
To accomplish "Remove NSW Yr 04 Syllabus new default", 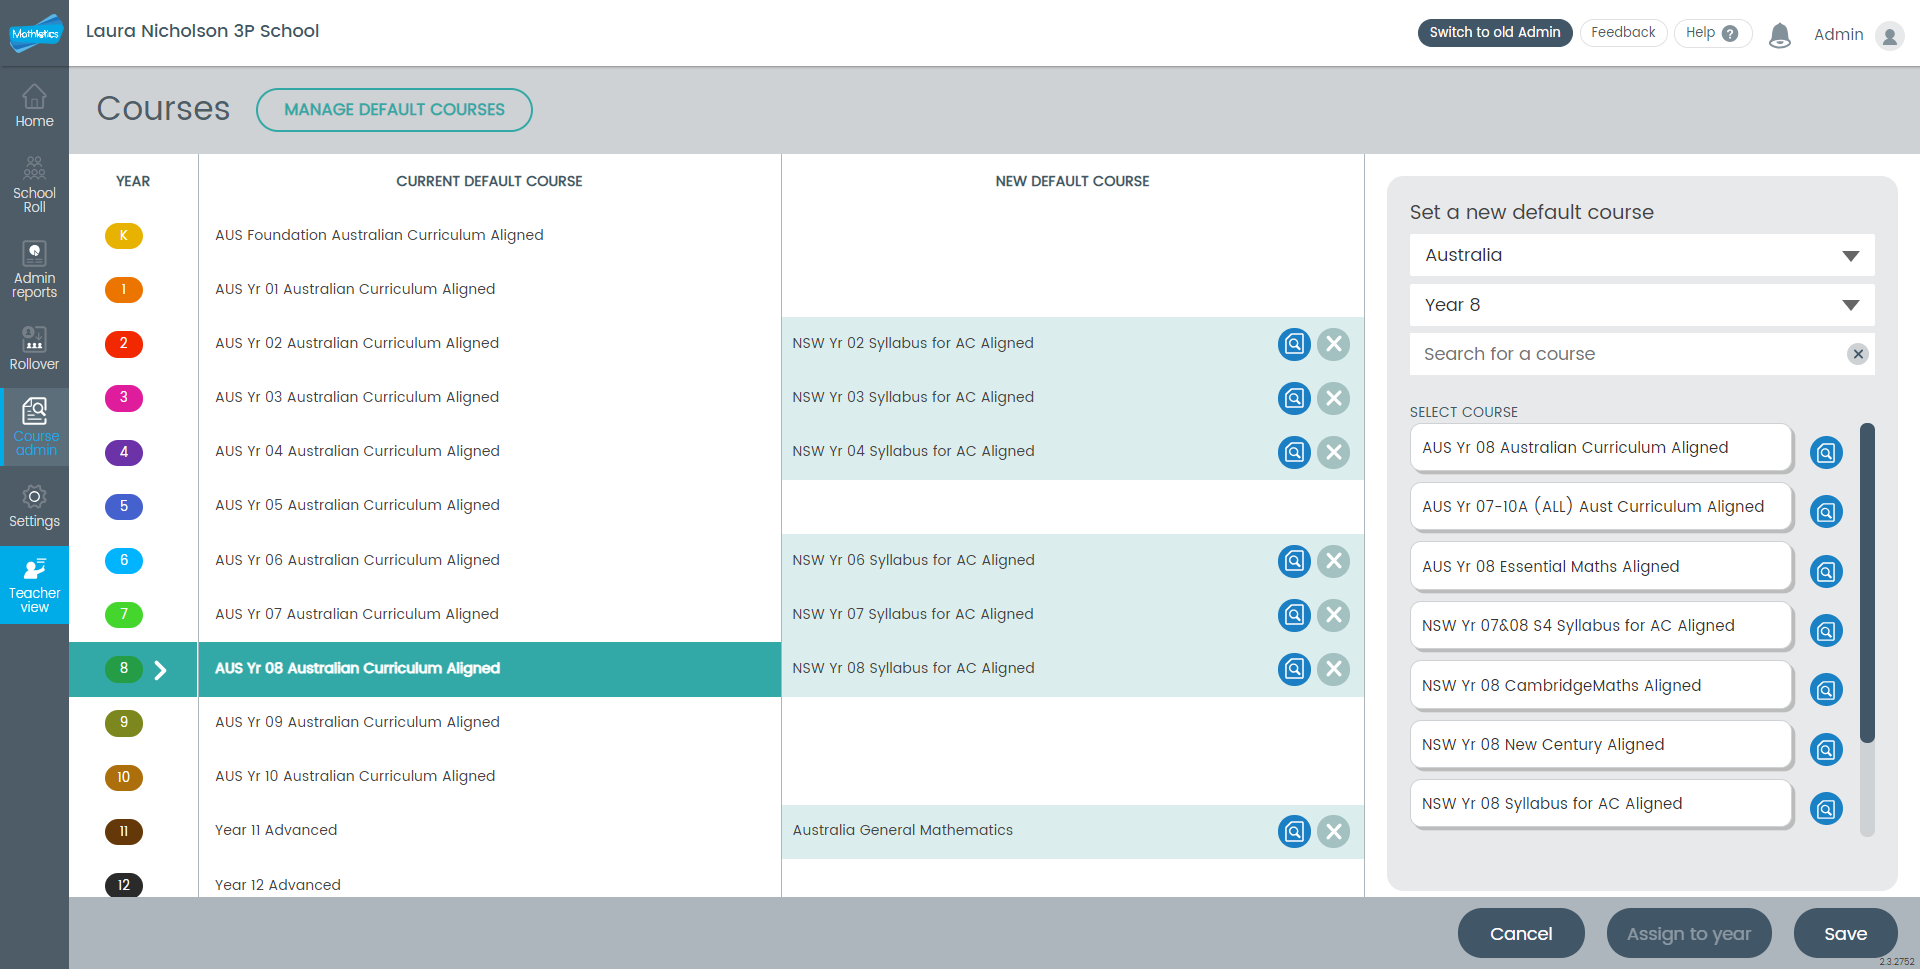I will [1333, 452].
